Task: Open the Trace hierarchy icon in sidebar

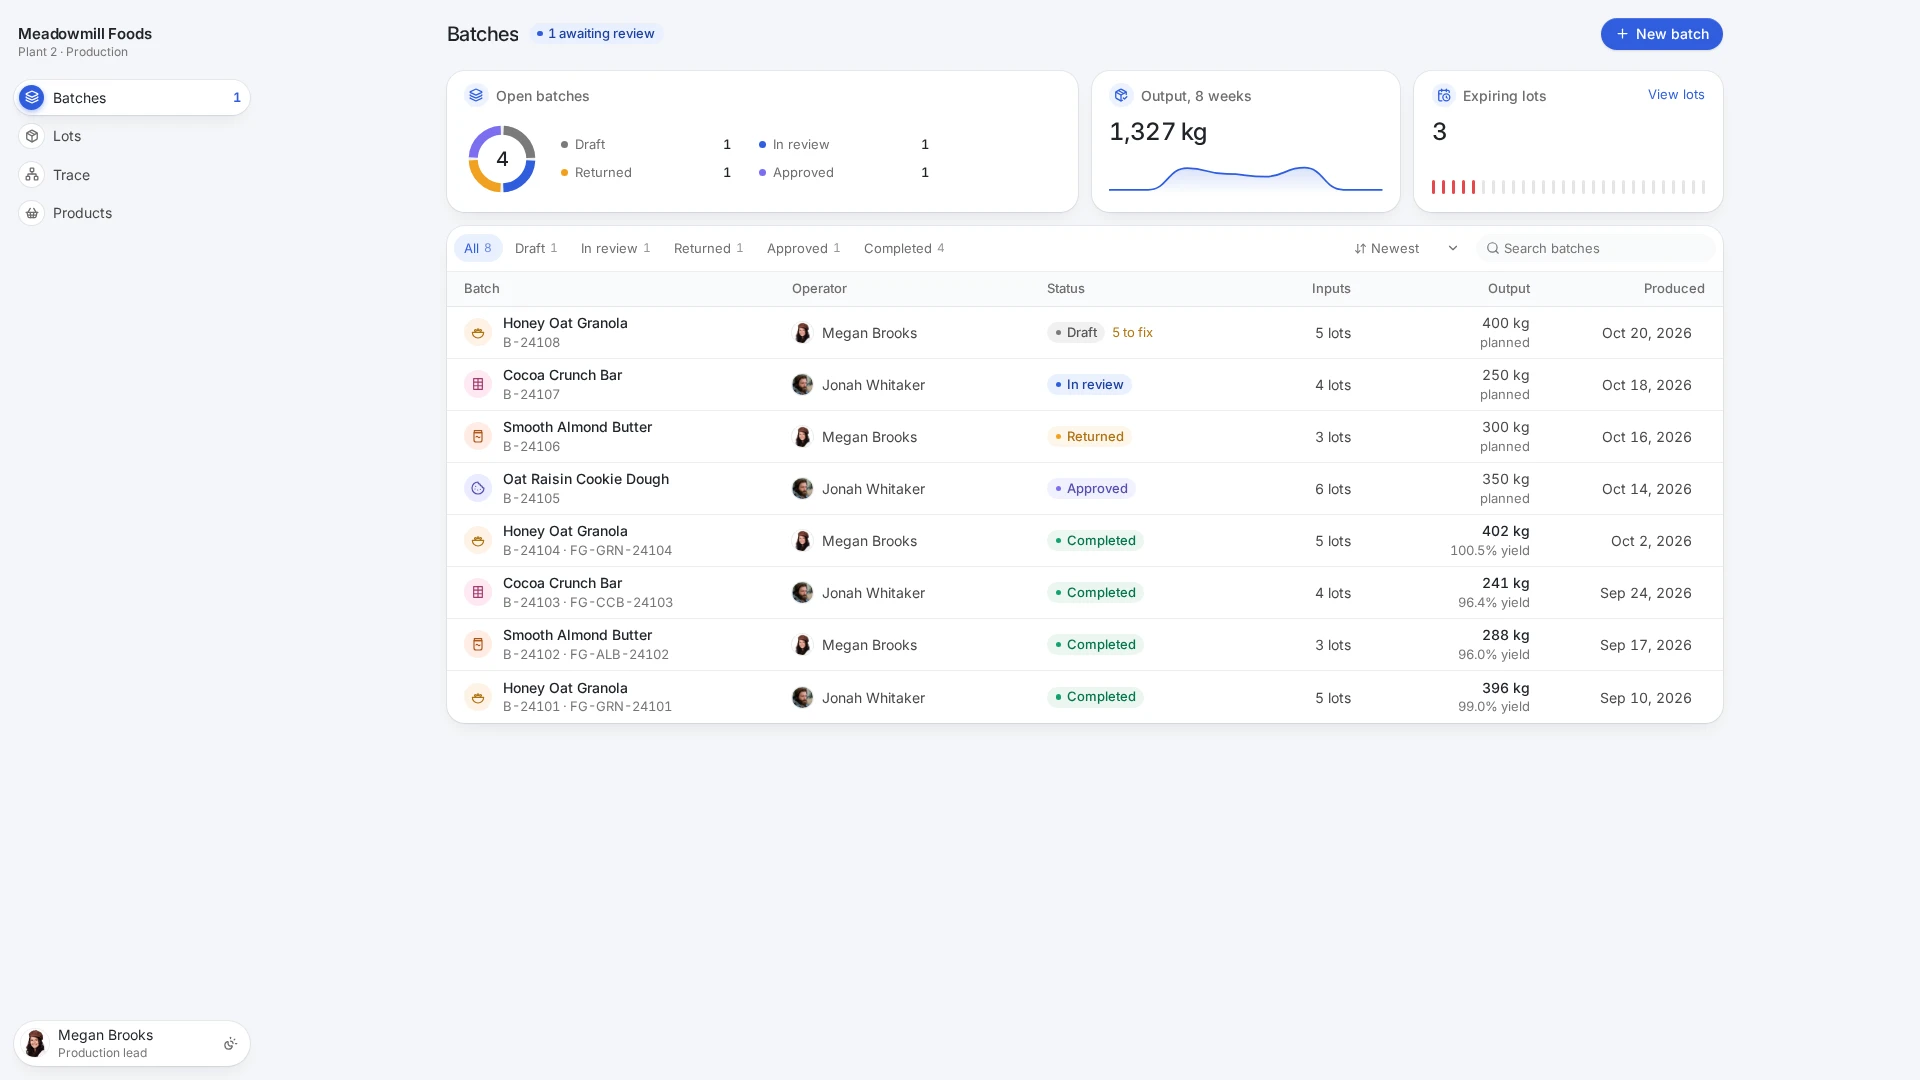Action: (x=32, y=175)
